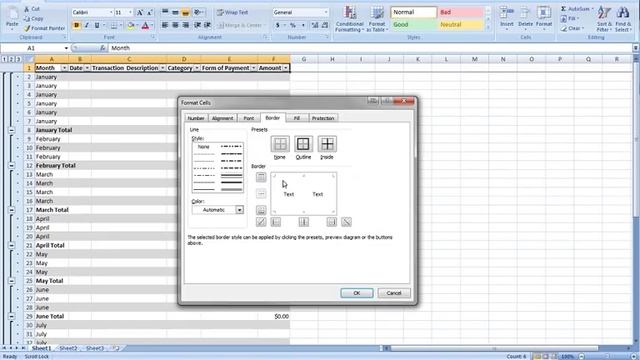Activate the Format Painter

(x=44, y=28)
